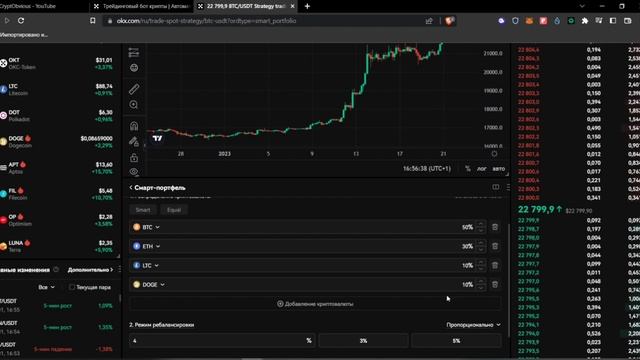Viewport: 640px width, 360px height.
Task: Select DOGE Dogecoin in market list
Action: coord(57,142)
